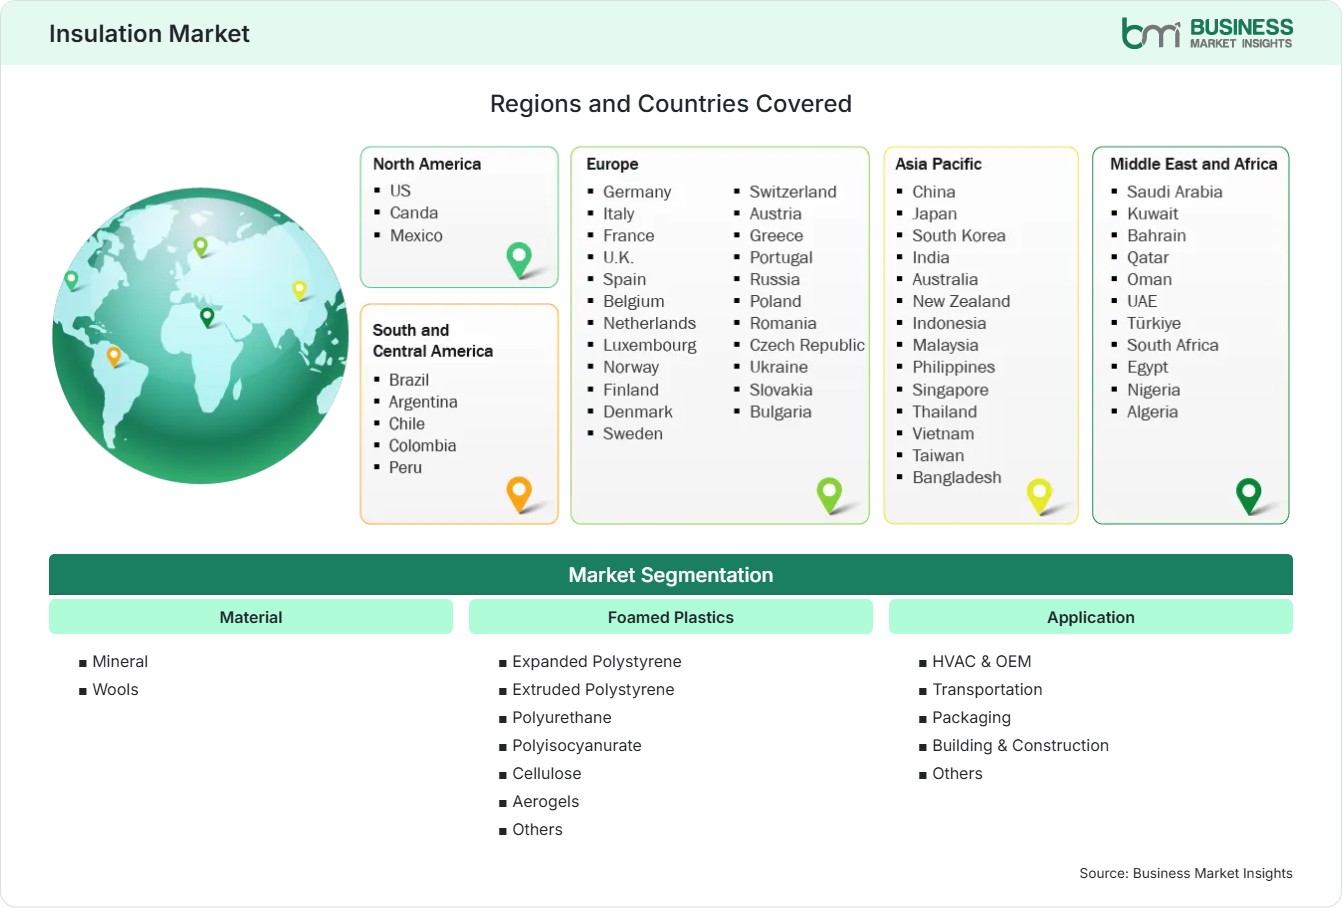The image size is (1342, 908).
Task: Click Mineral under Material
Action: coord(120,662)
